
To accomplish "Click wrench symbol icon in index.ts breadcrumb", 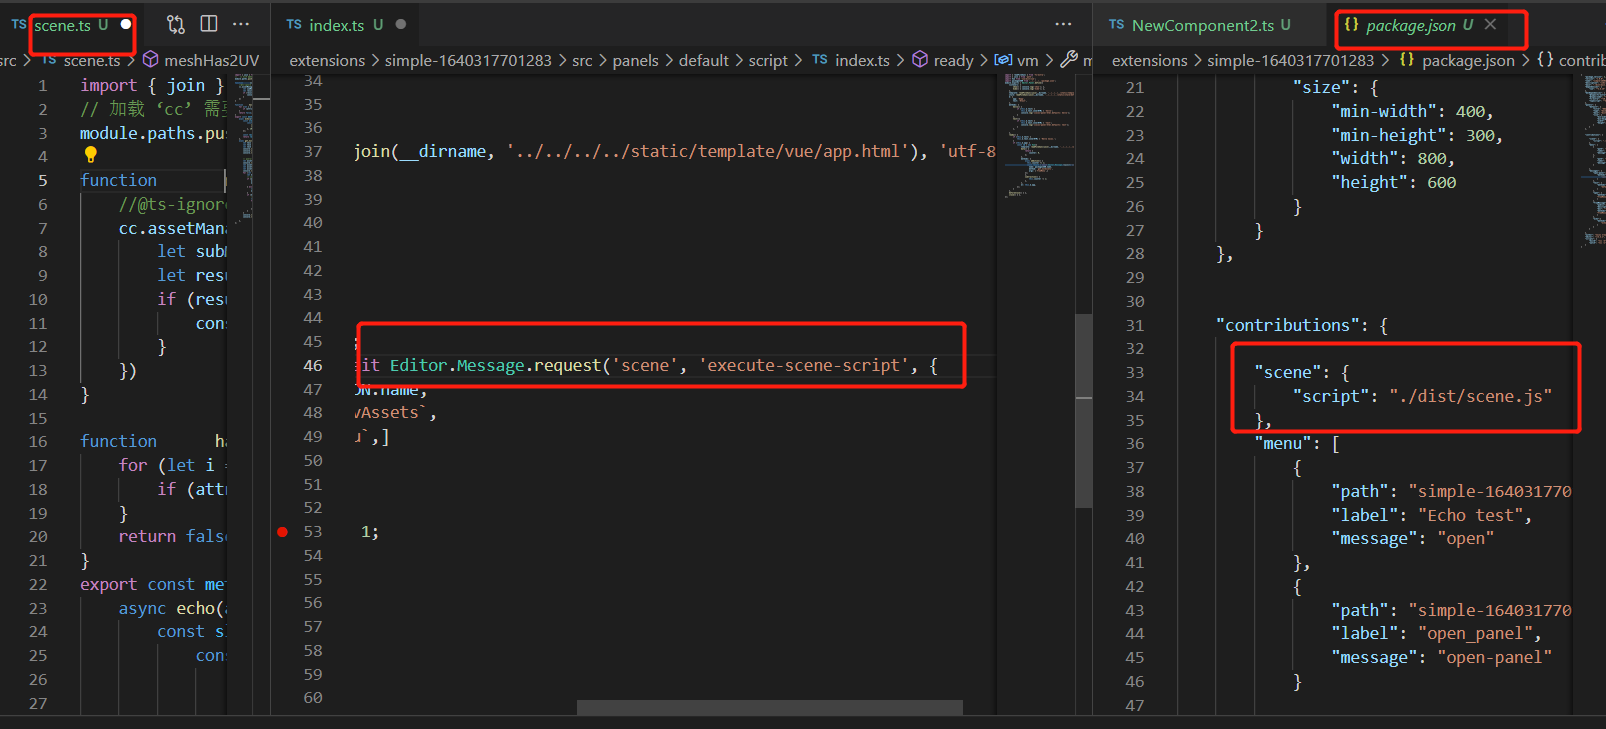I will [1069, 59].
